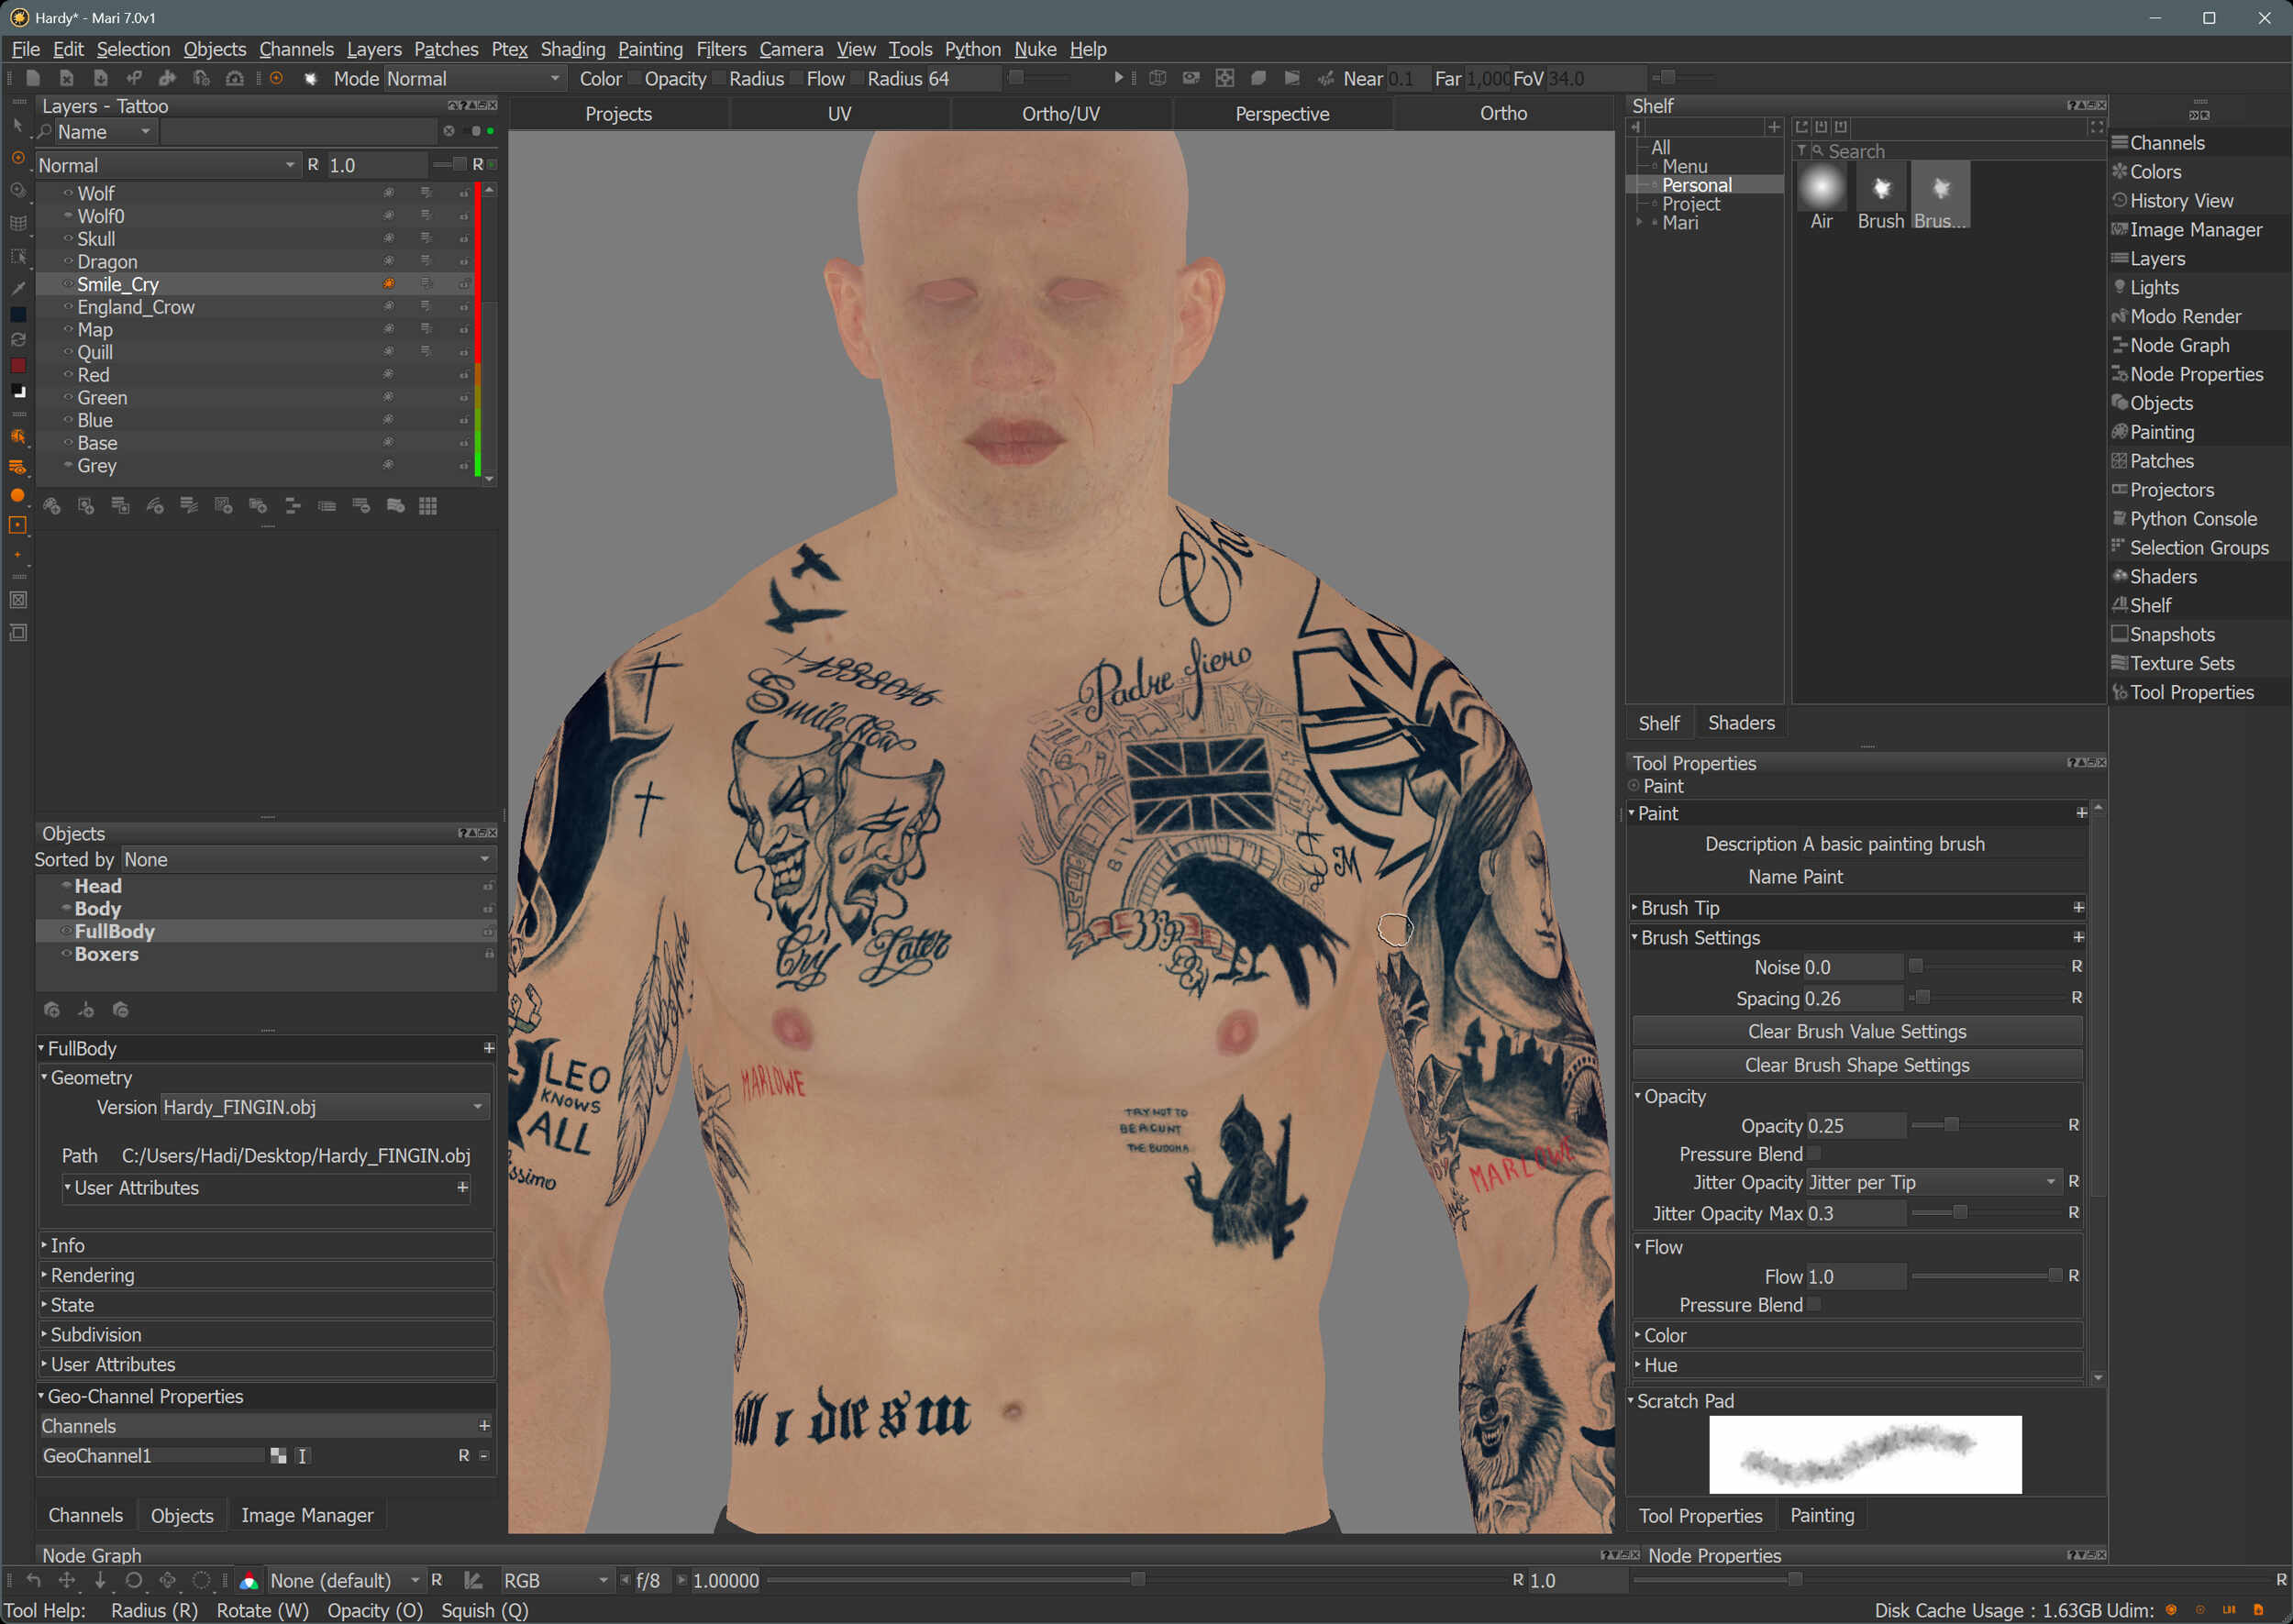Click the red background color swatch
Viewport: 2293px width, 1624px height.
click(18, 366)
